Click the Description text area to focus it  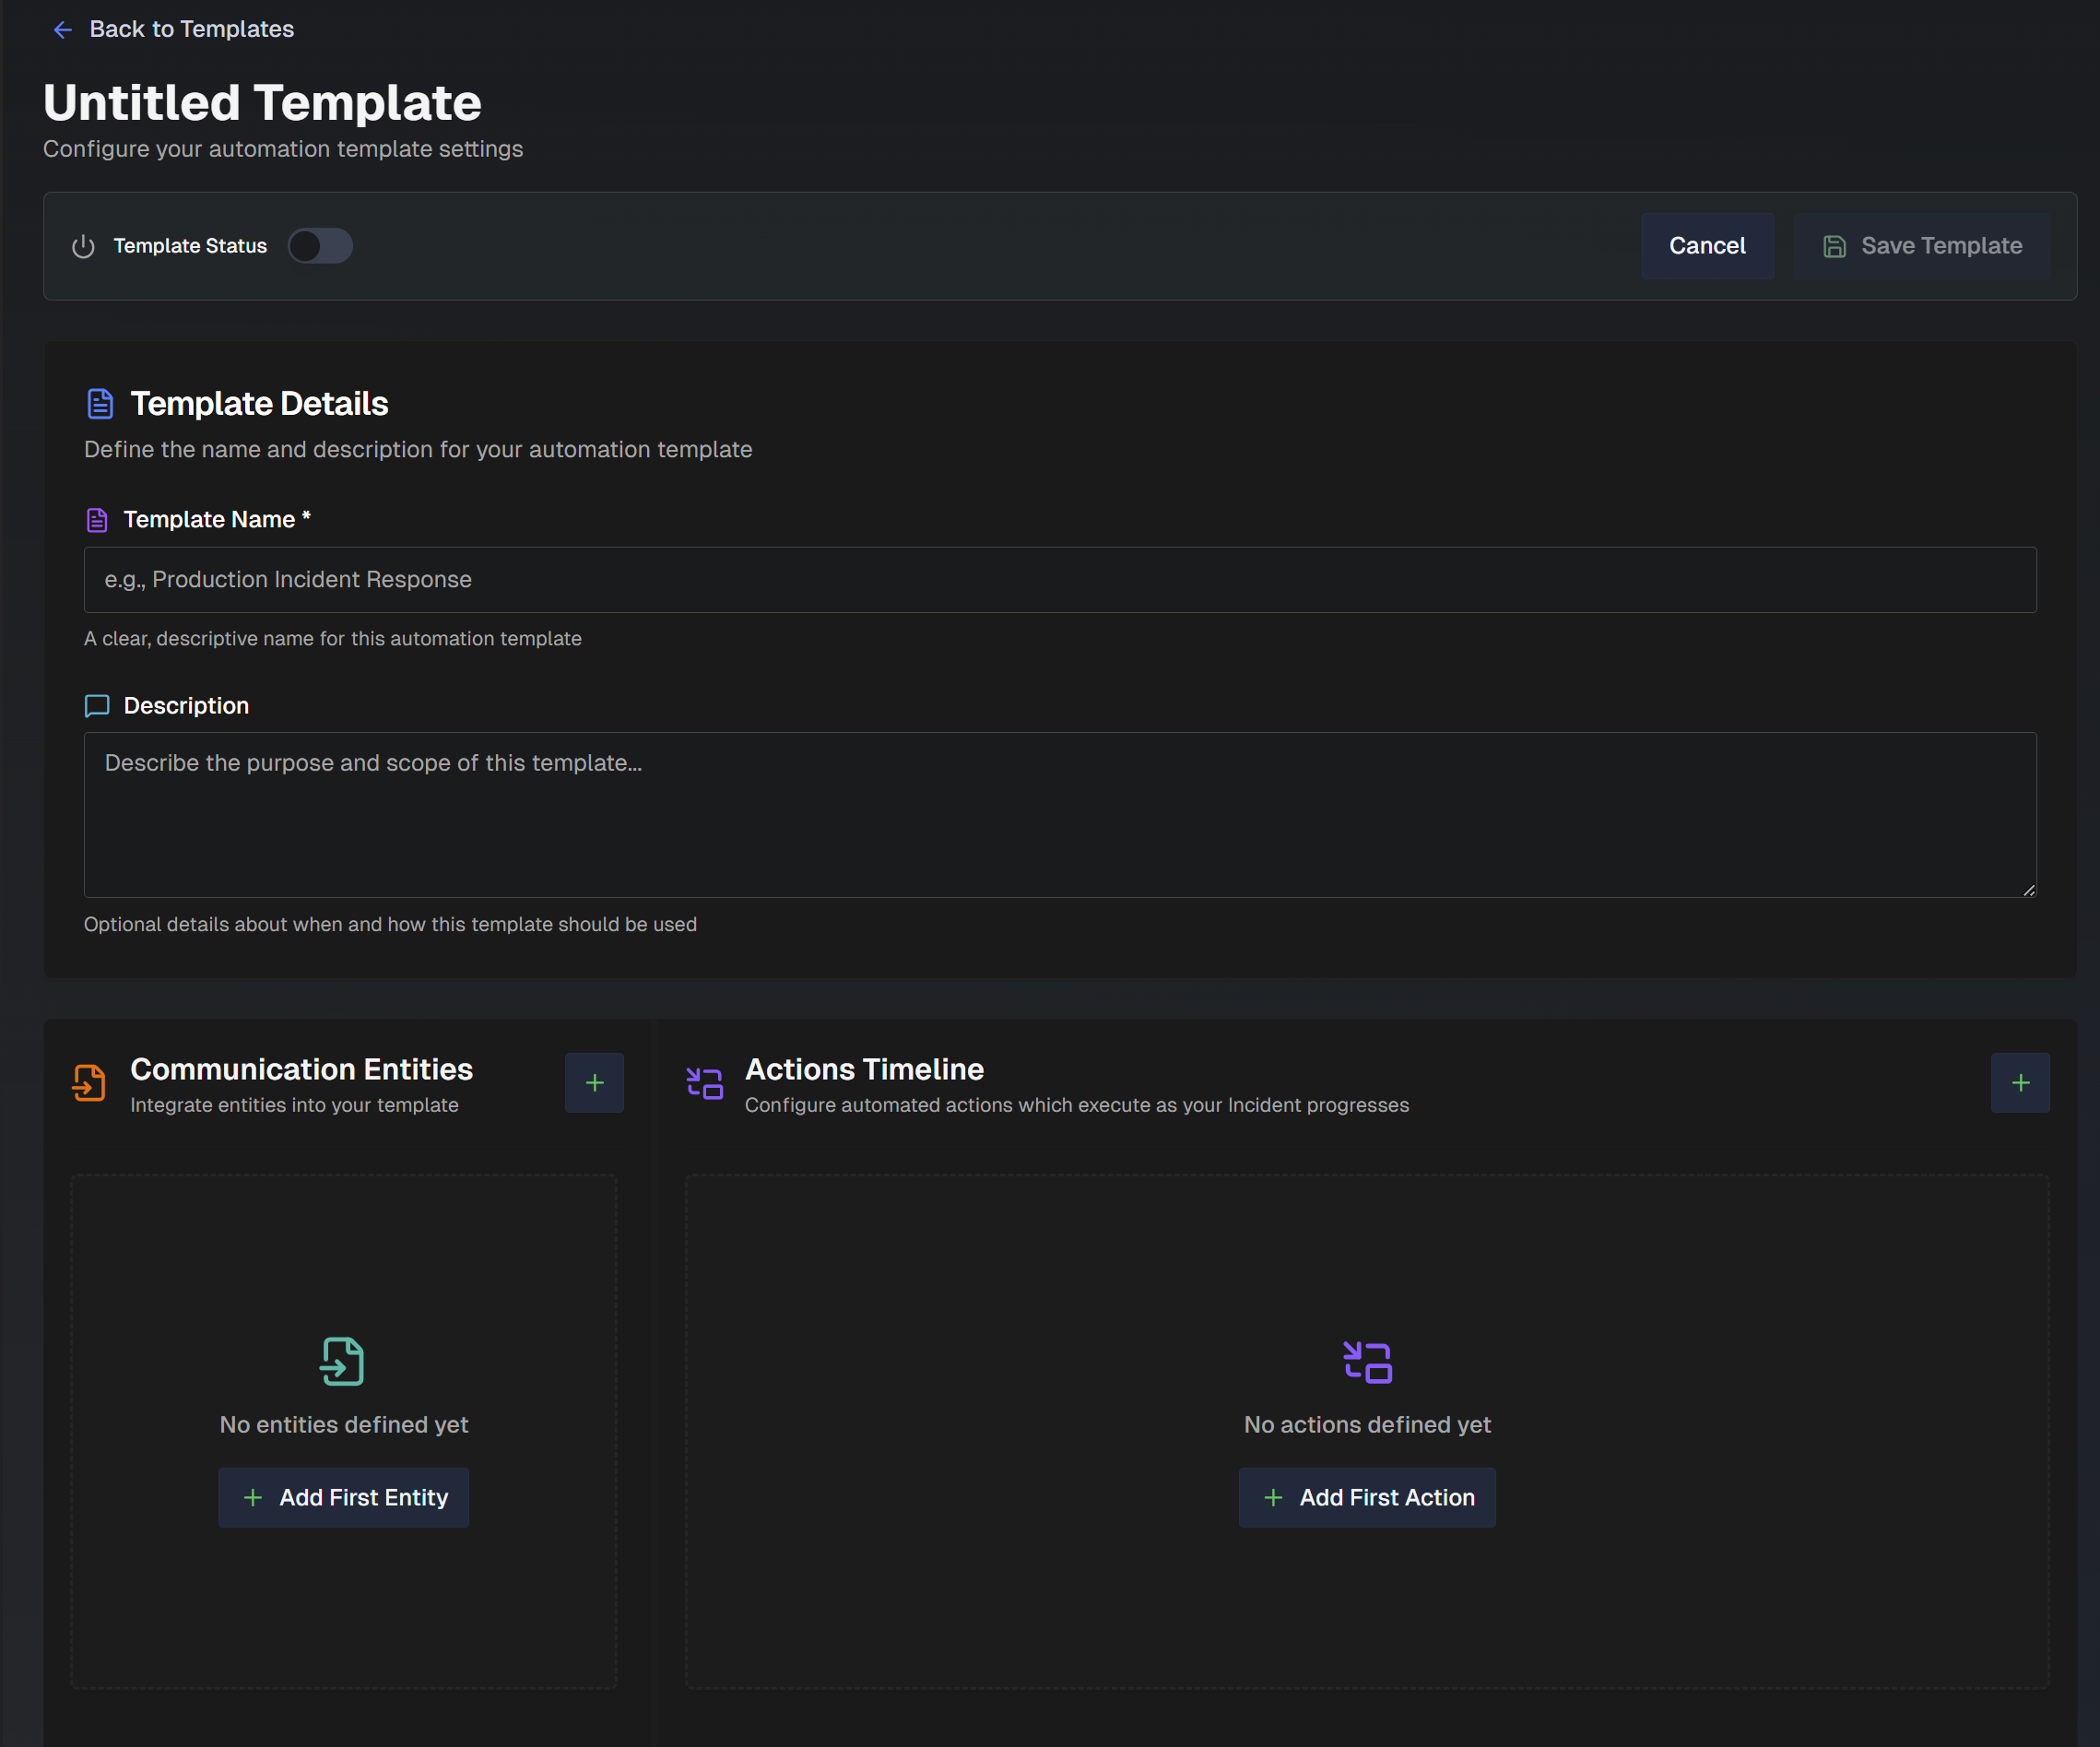pos(1060,815)
